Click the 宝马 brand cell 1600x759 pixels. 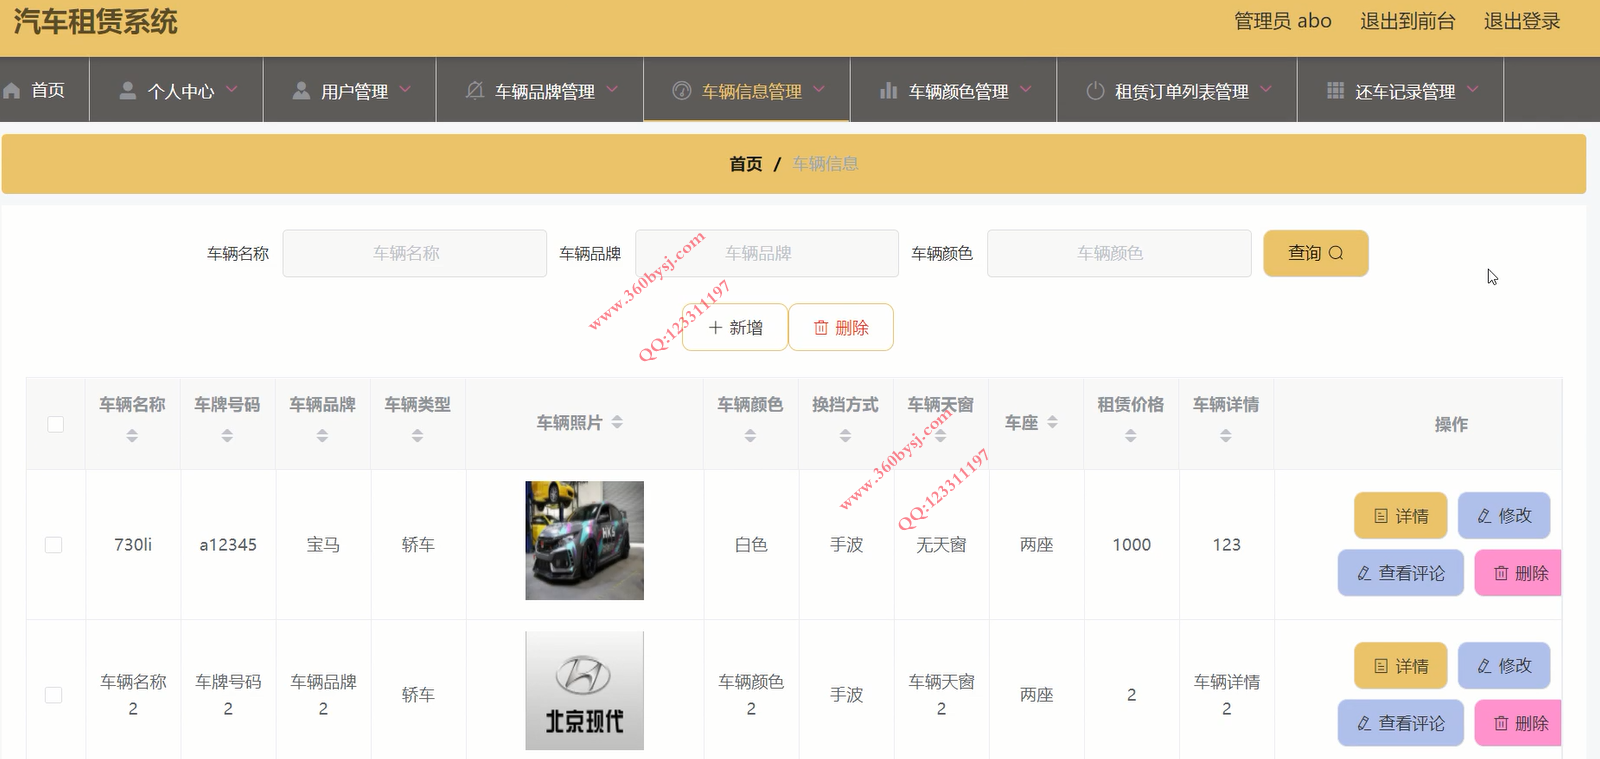click(x=323, y=545)
